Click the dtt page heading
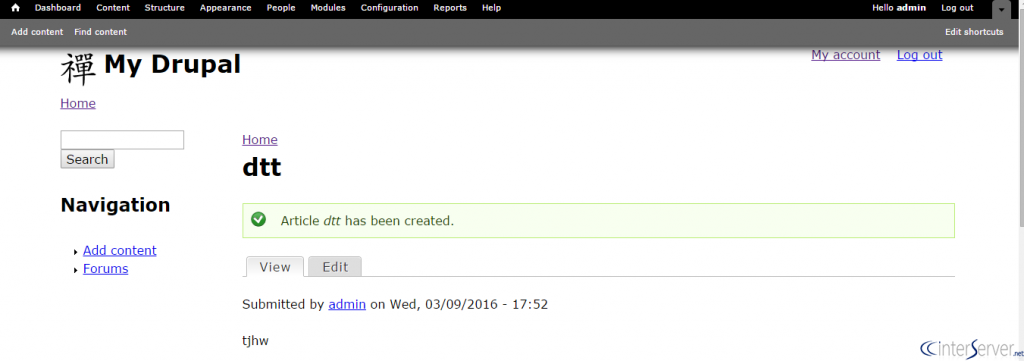The width and height of the screenshot is (1024, 361). [x=262, y=168]
